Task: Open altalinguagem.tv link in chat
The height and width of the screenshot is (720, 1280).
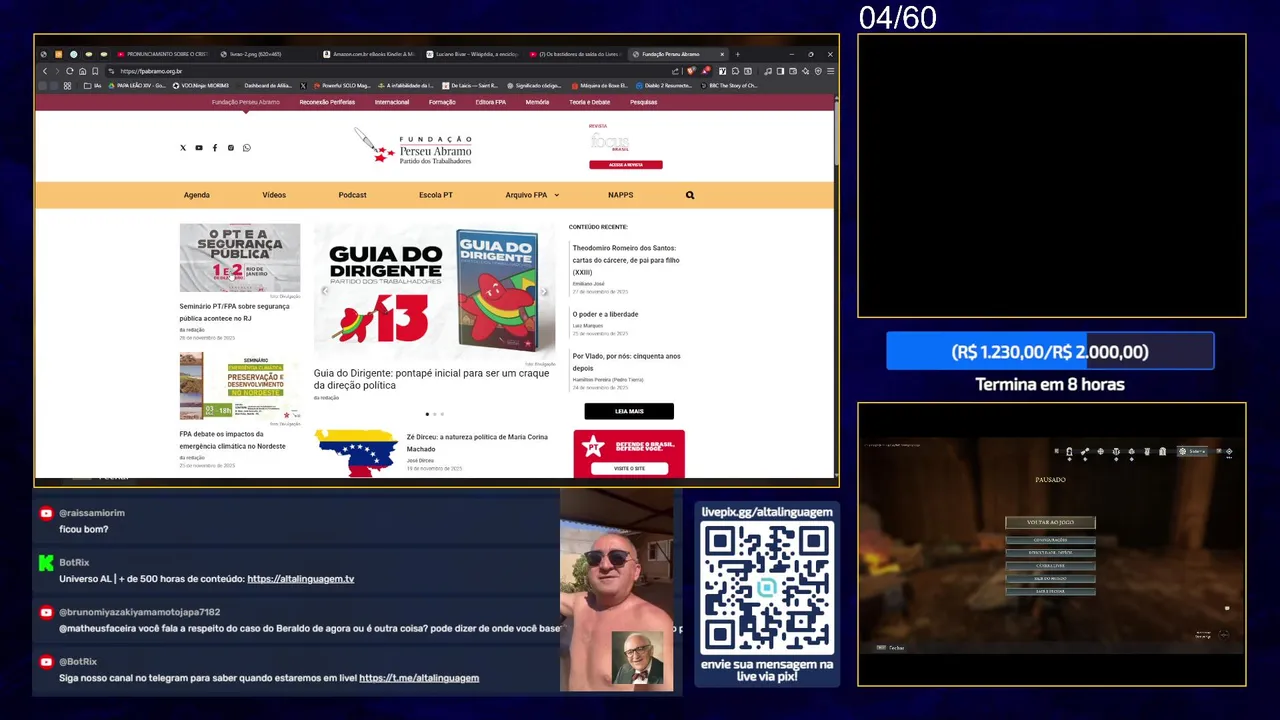Action: [x=300, y=579]
